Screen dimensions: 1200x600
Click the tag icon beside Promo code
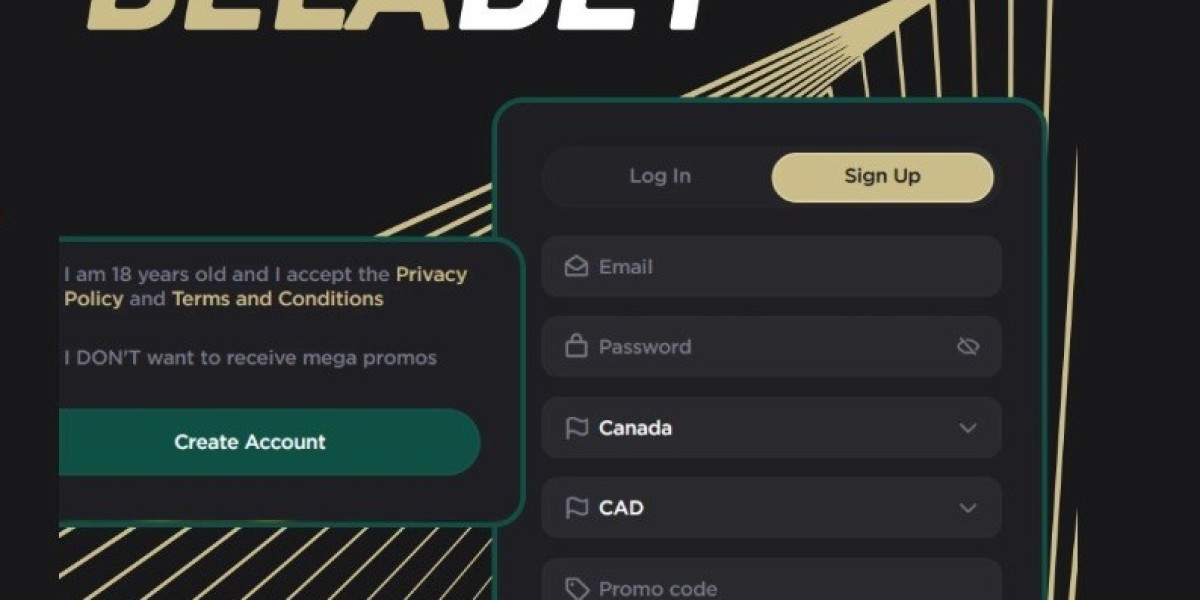tap(577, 588)
